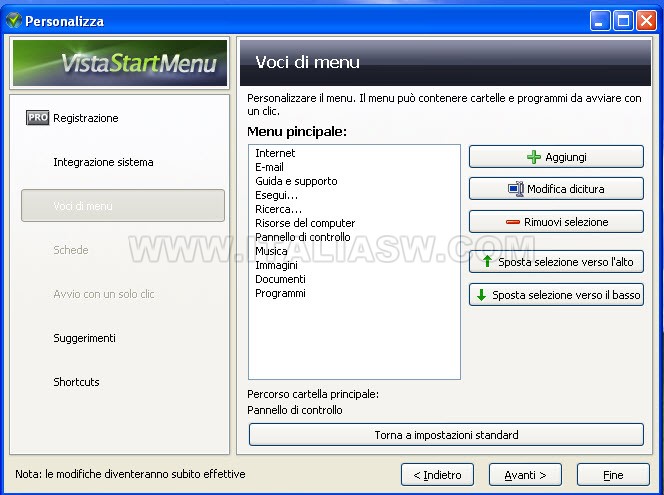Maximize the Personalizza window
The width and height of the screenshot is (664, 495).
click(x=623, y=21)
